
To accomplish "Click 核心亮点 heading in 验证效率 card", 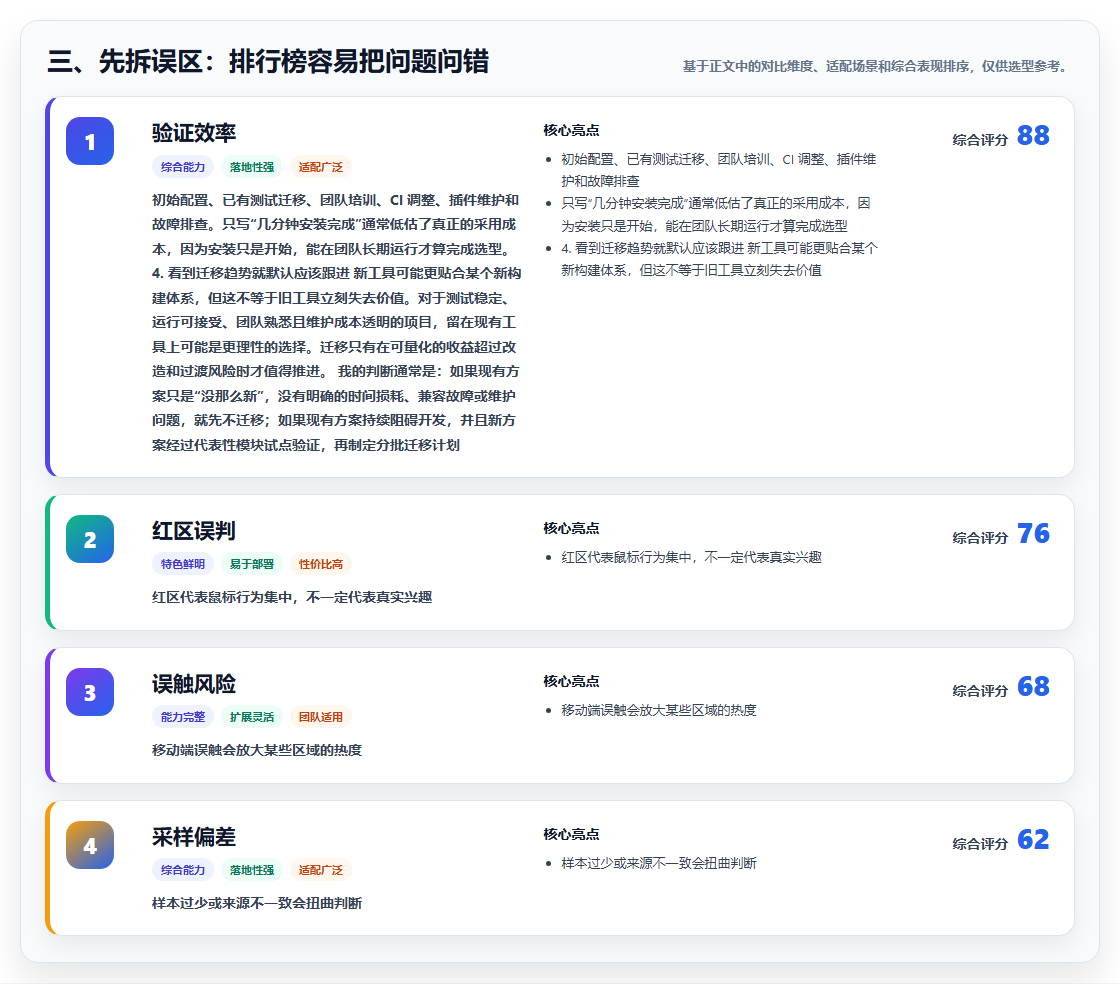I will pos(571,130).
